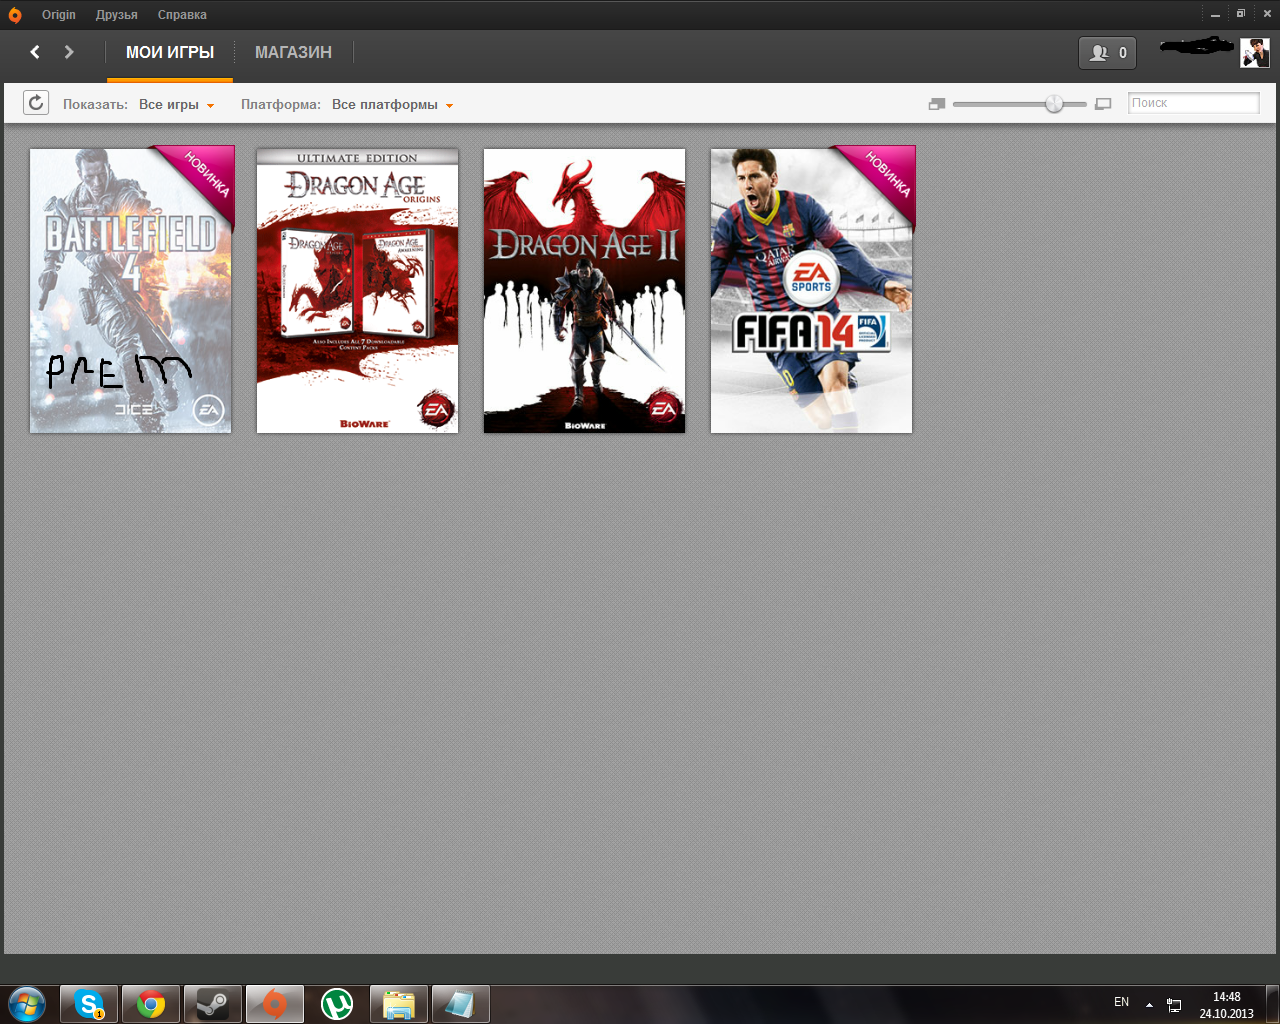Viewport: 1280px width, 1024px height.
Task: Close the Origin window
Action: (x=1265, y=14)
